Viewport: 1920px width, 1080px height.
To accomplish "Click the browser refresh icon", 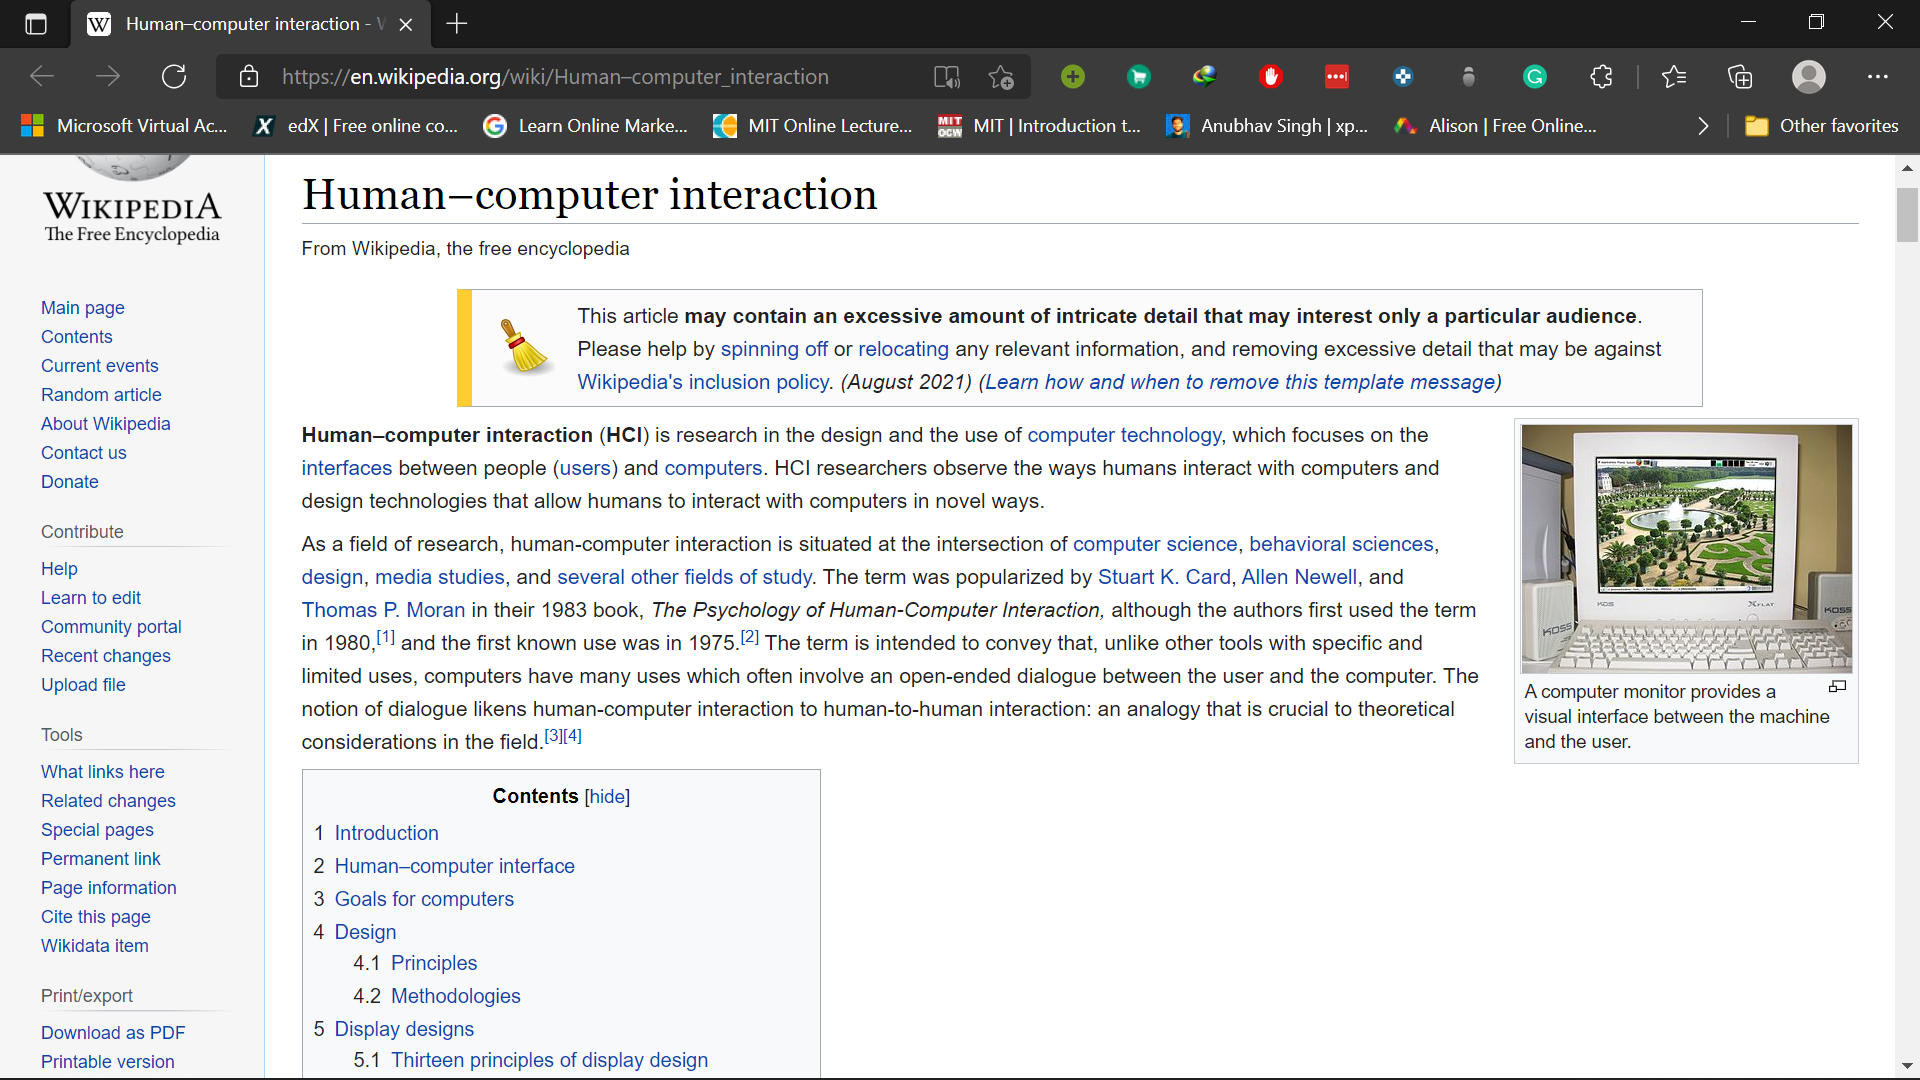I will 174,77.
